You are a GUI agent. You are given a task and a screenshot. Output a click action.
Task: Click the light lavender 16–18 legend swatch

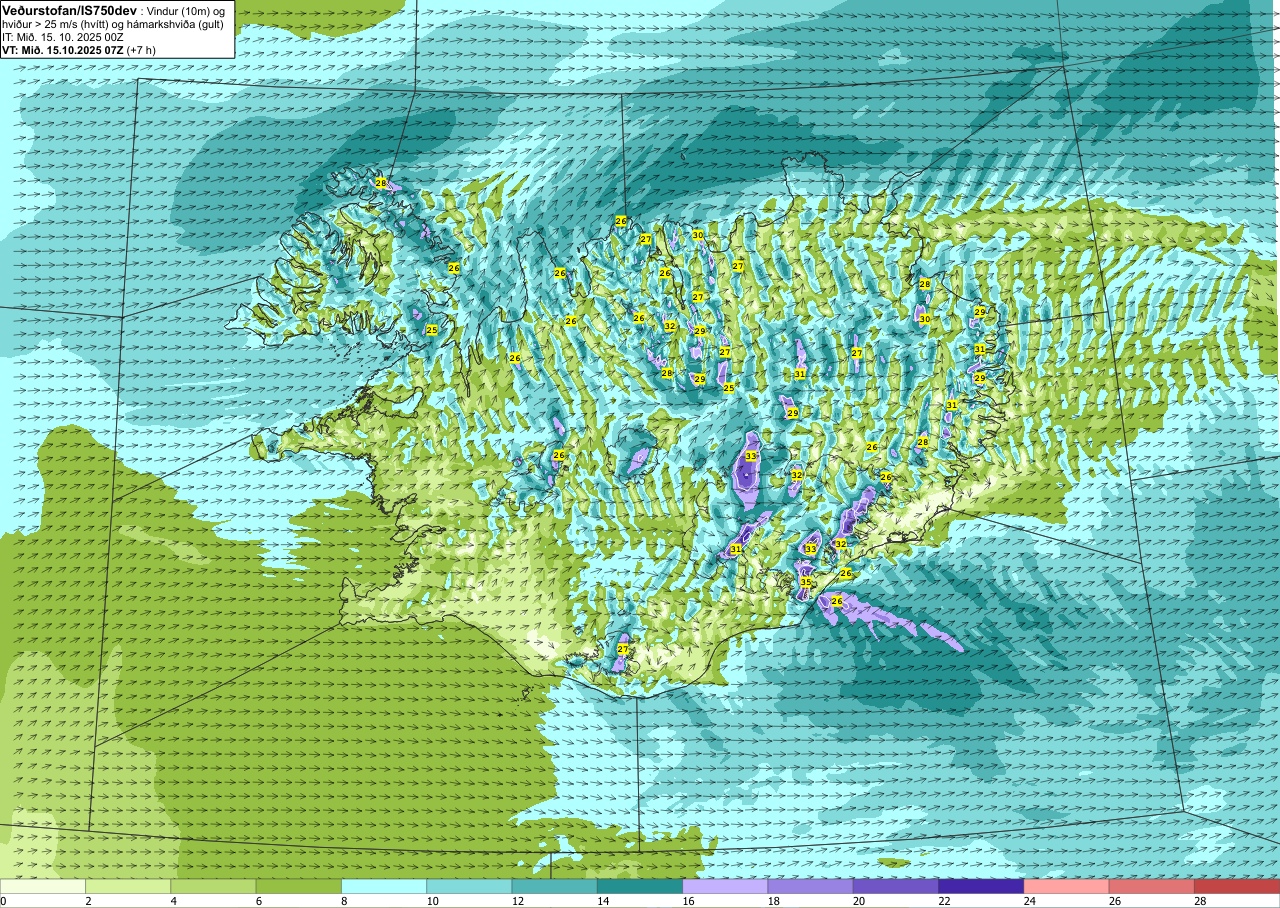point(725,886)
